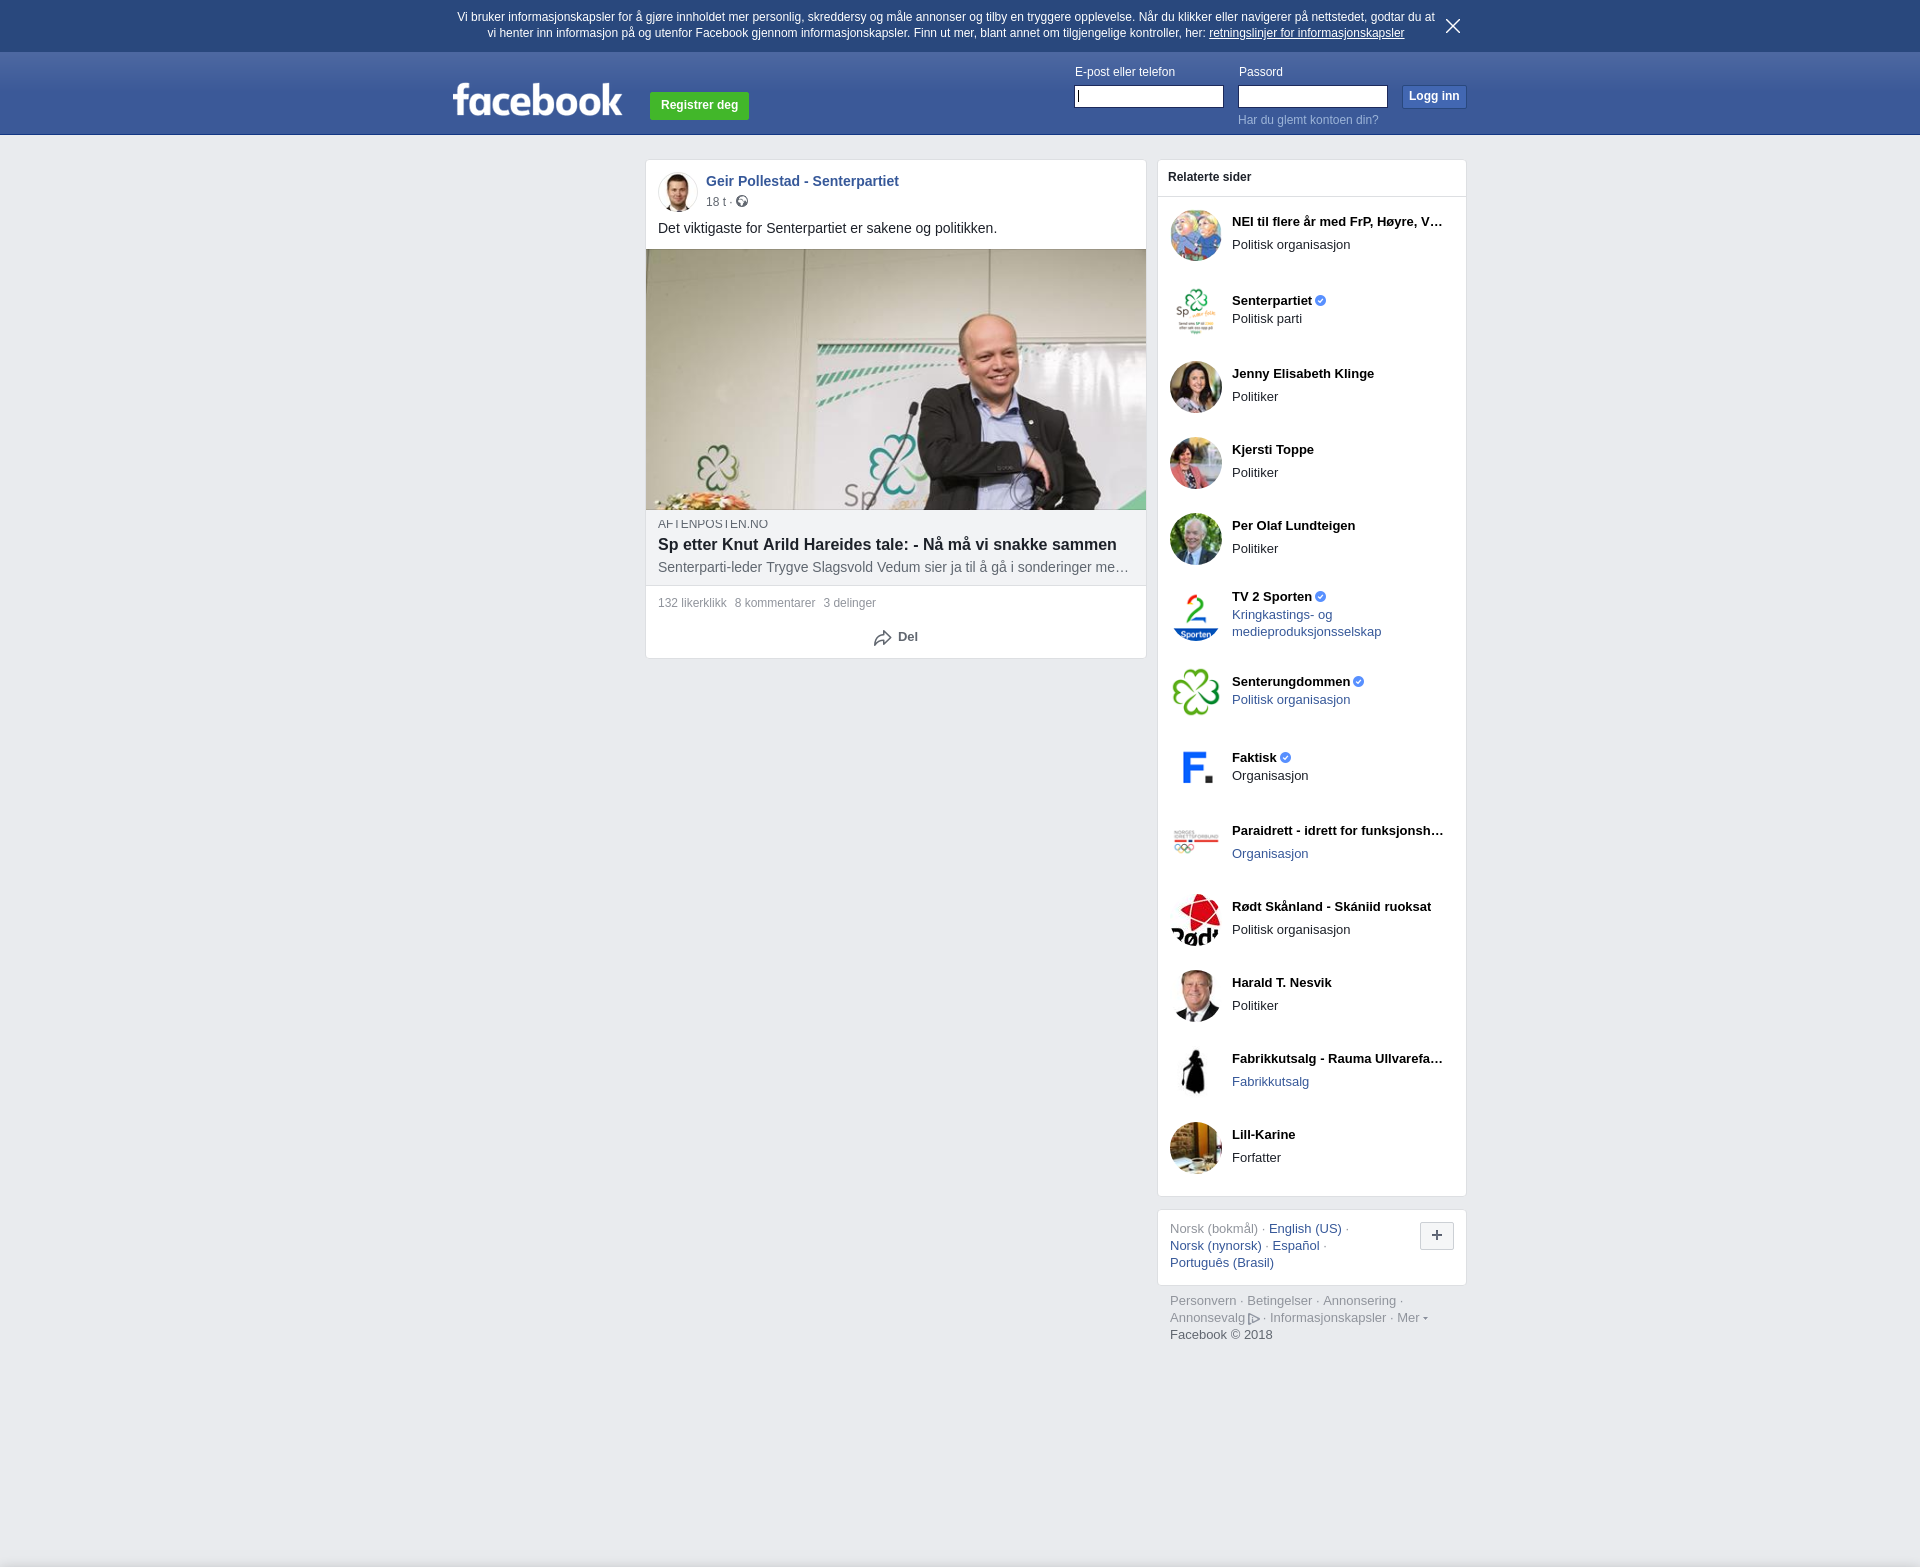
Task: Open NEI til flere år page avatar
Action: tap(1196, 235)
